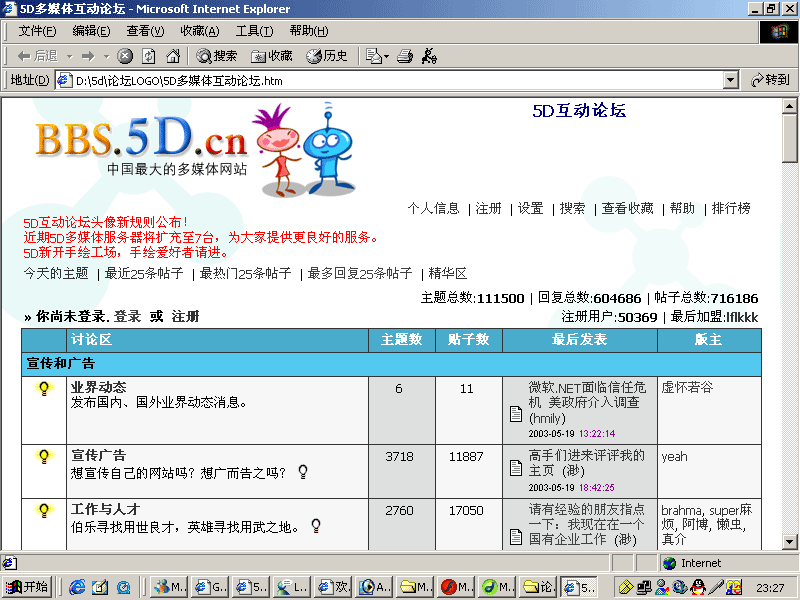Click the Mail toolbar icon
The height and width of the screenshot is (600, 800).
click(x=373, y=56)
